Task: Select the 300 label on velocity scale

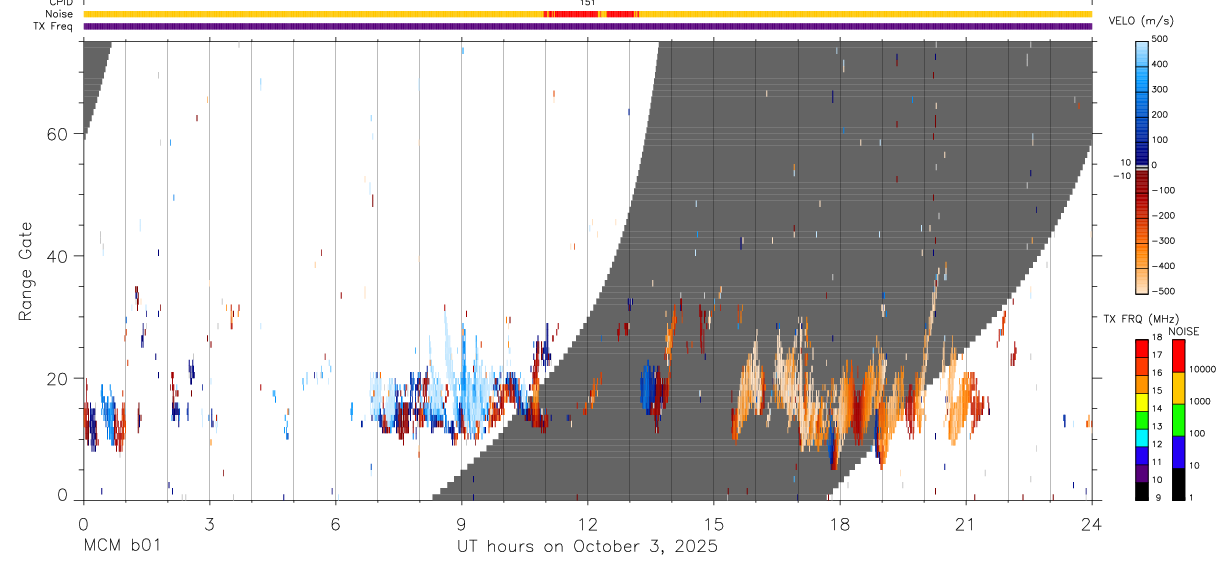Action: point(1162,89)
